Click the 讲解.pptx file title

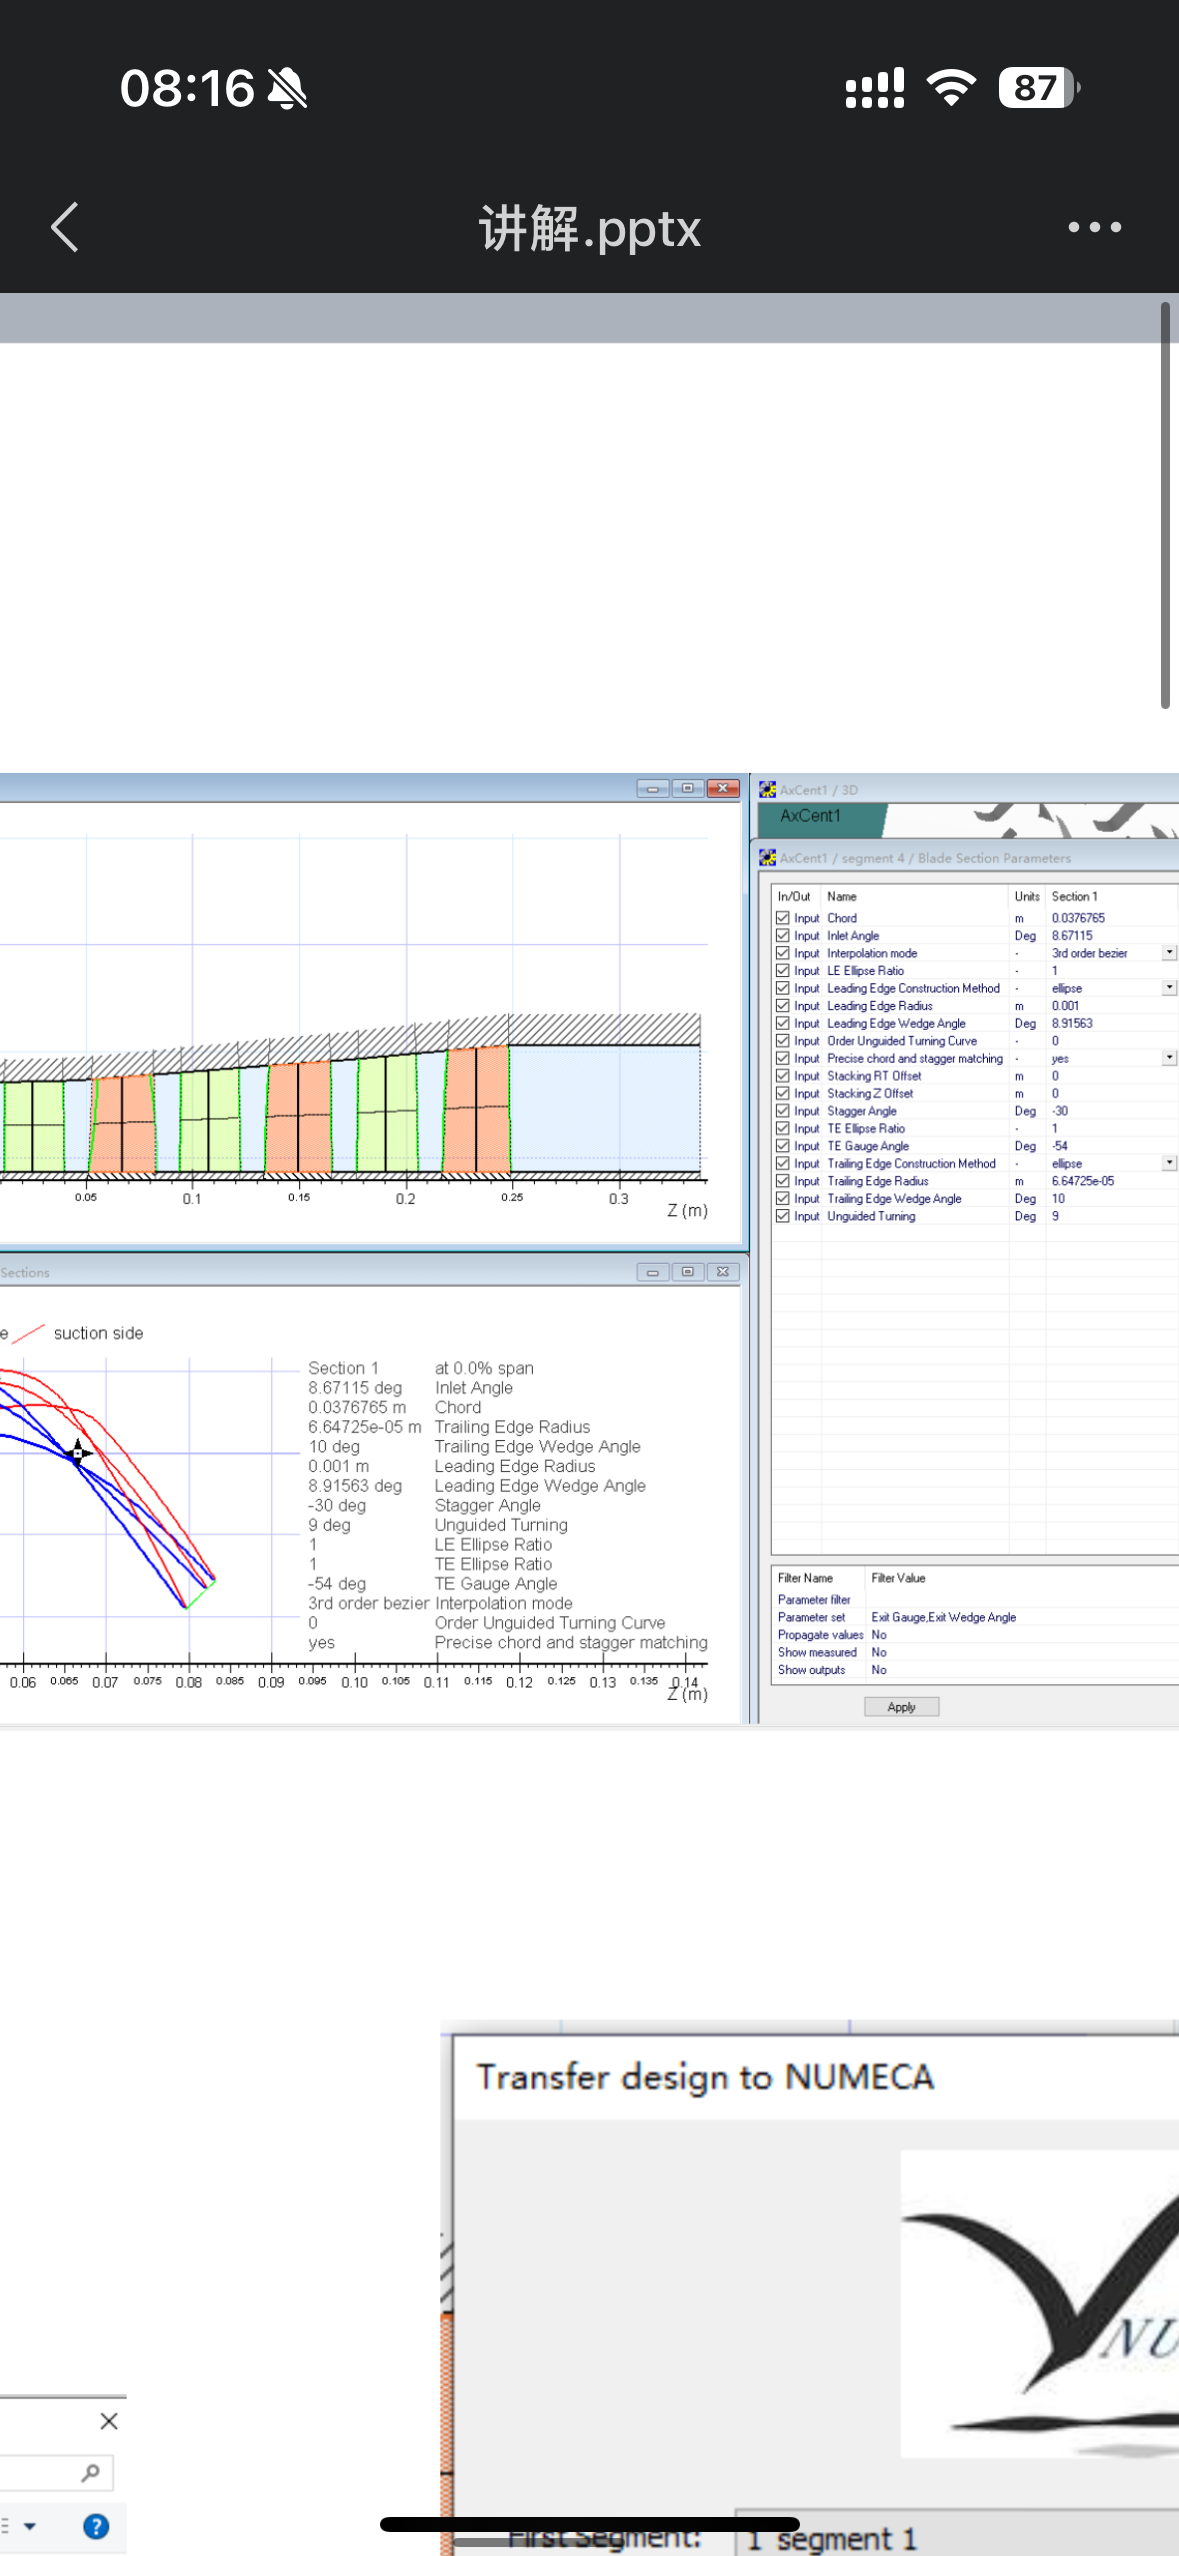589,228
